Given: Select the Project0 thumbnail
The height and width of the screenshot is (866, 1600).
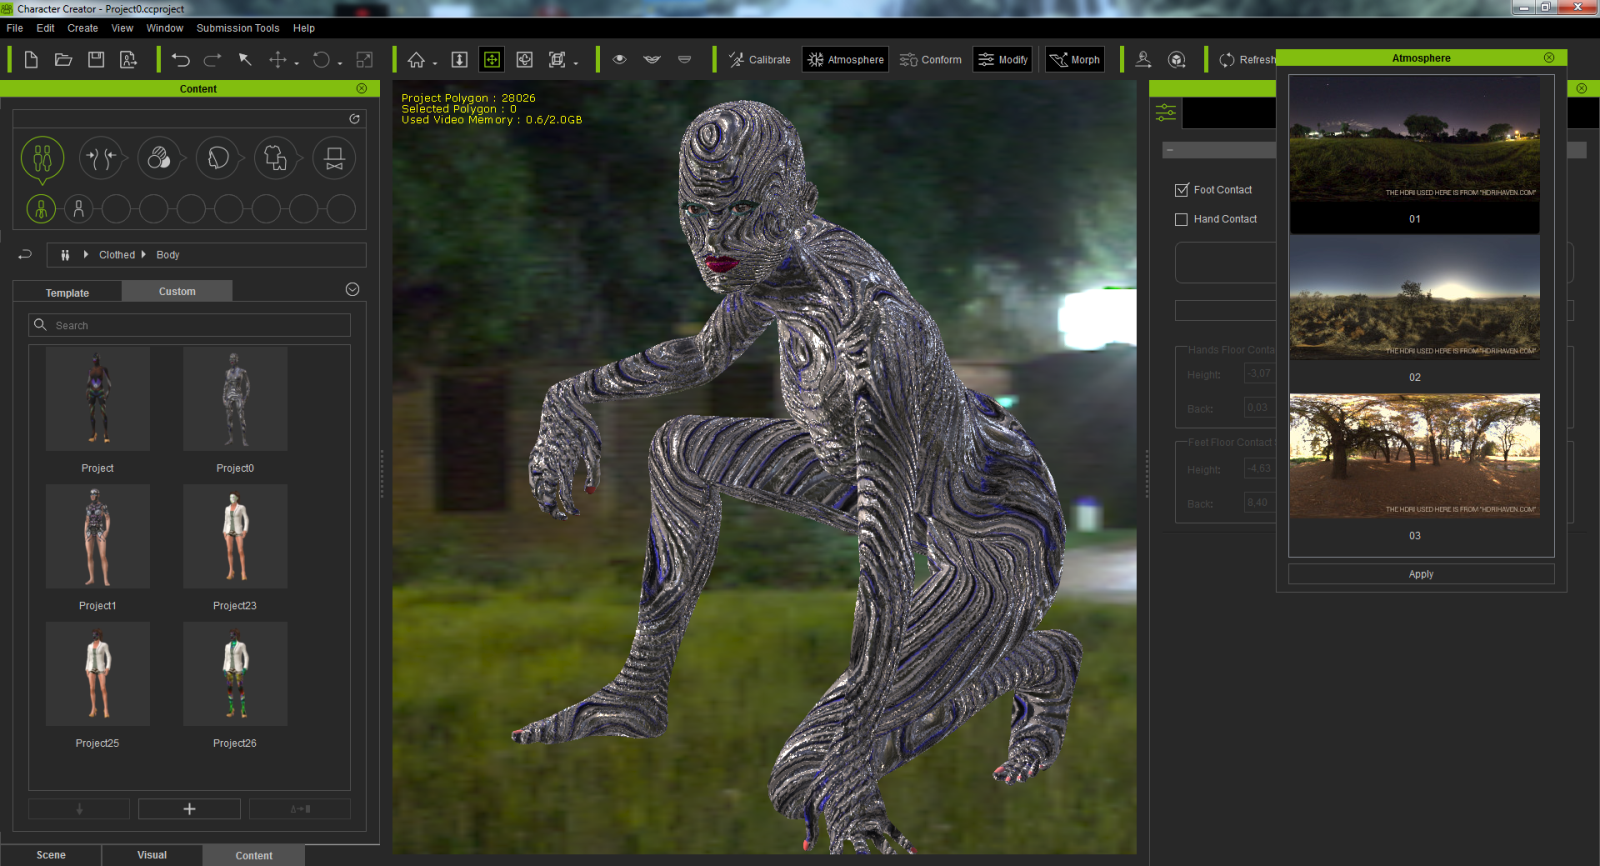Looking at the screenshot, I should pos(235,399).
